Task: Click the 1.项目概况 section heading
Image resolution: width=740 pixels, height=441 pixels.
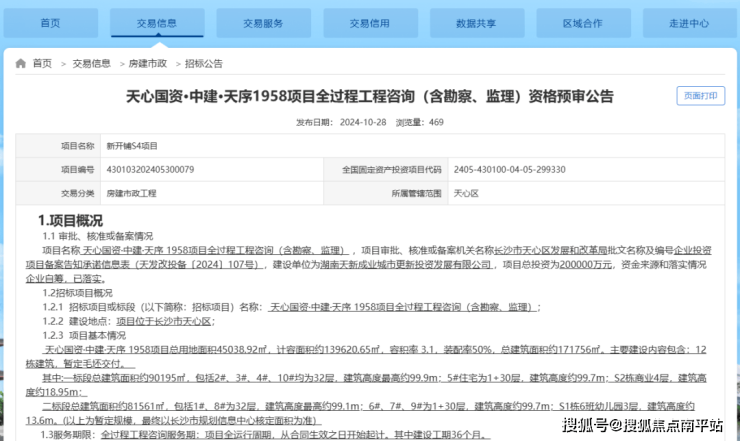Action: [70, 220]
